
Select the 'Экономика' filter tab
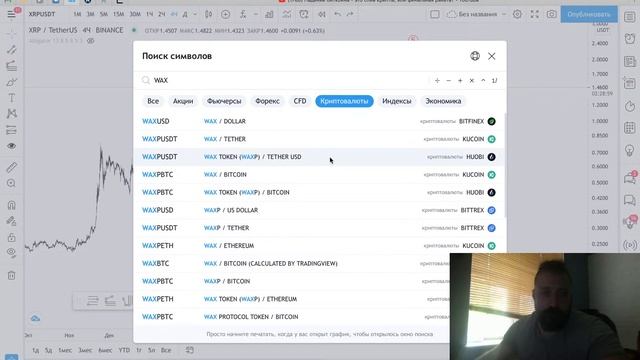click(443, 101)
